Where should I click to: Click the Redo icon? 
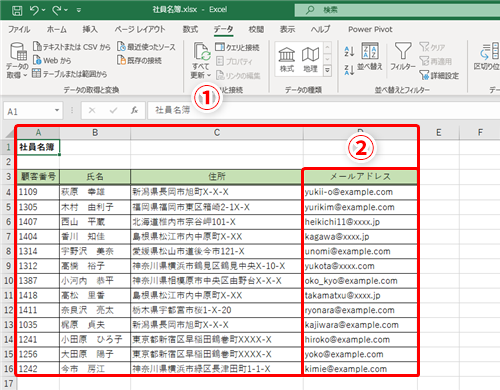(x=57, y=10)
